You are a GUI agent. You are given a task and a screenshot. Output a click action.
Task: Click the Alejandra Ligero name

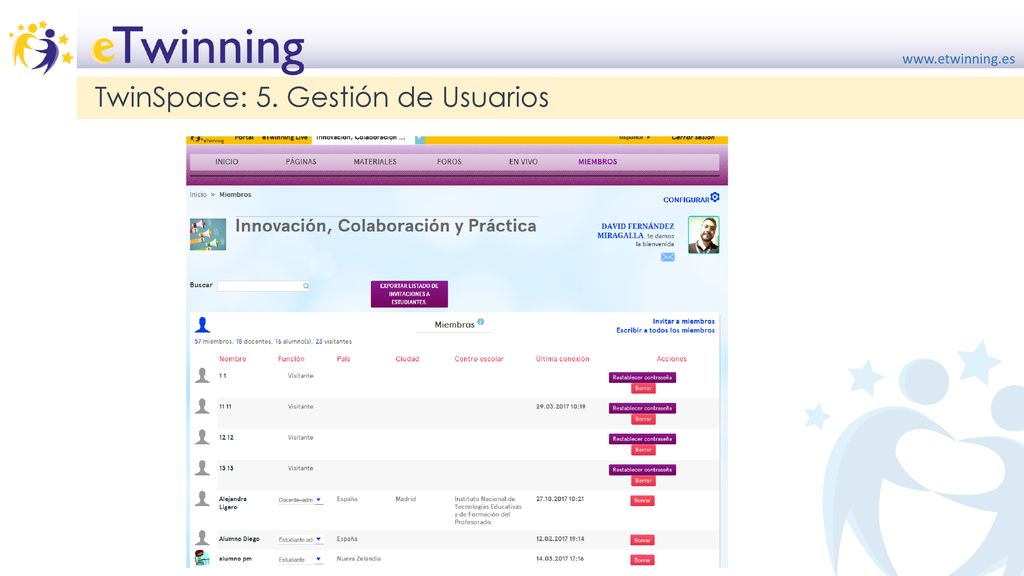(x=233, y=503)
